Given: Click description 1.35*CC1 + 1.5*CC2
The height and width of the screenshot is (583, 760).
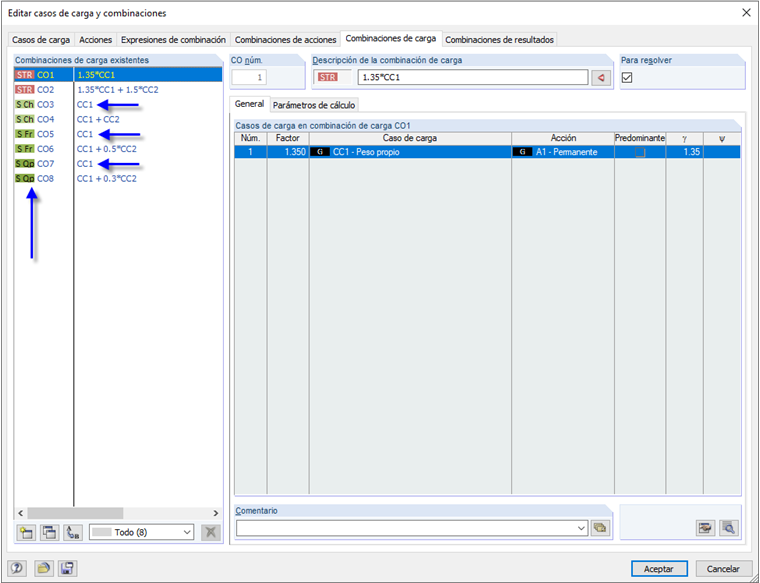Looking at the screenshot, I should point(118,90).
